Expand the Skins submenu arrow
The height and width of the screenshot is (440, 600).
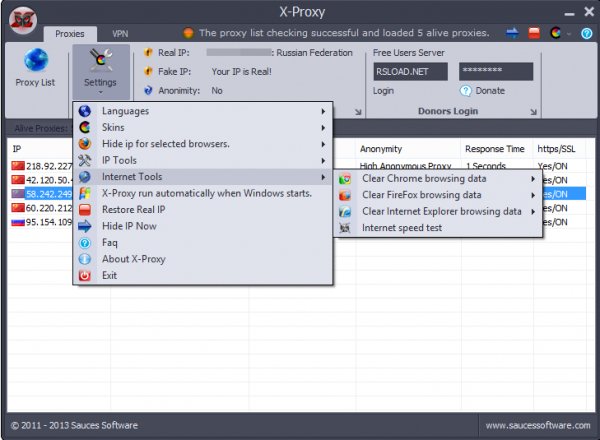(x=323, y=128)
